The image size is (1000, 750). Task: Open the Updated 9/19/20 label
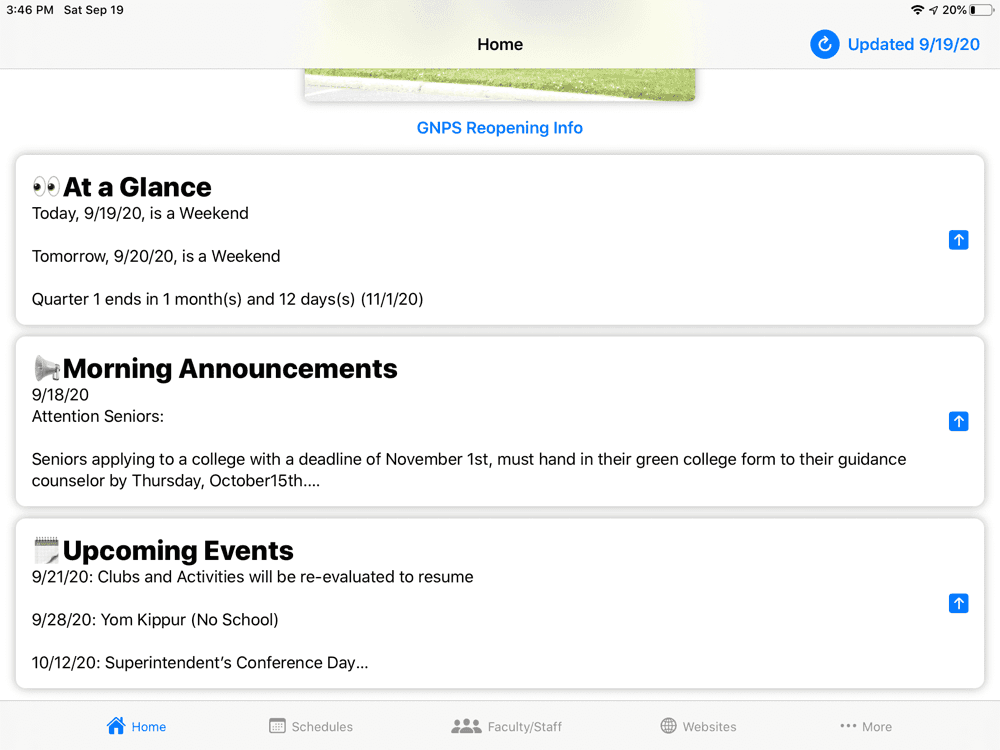(x=913, y=44)
